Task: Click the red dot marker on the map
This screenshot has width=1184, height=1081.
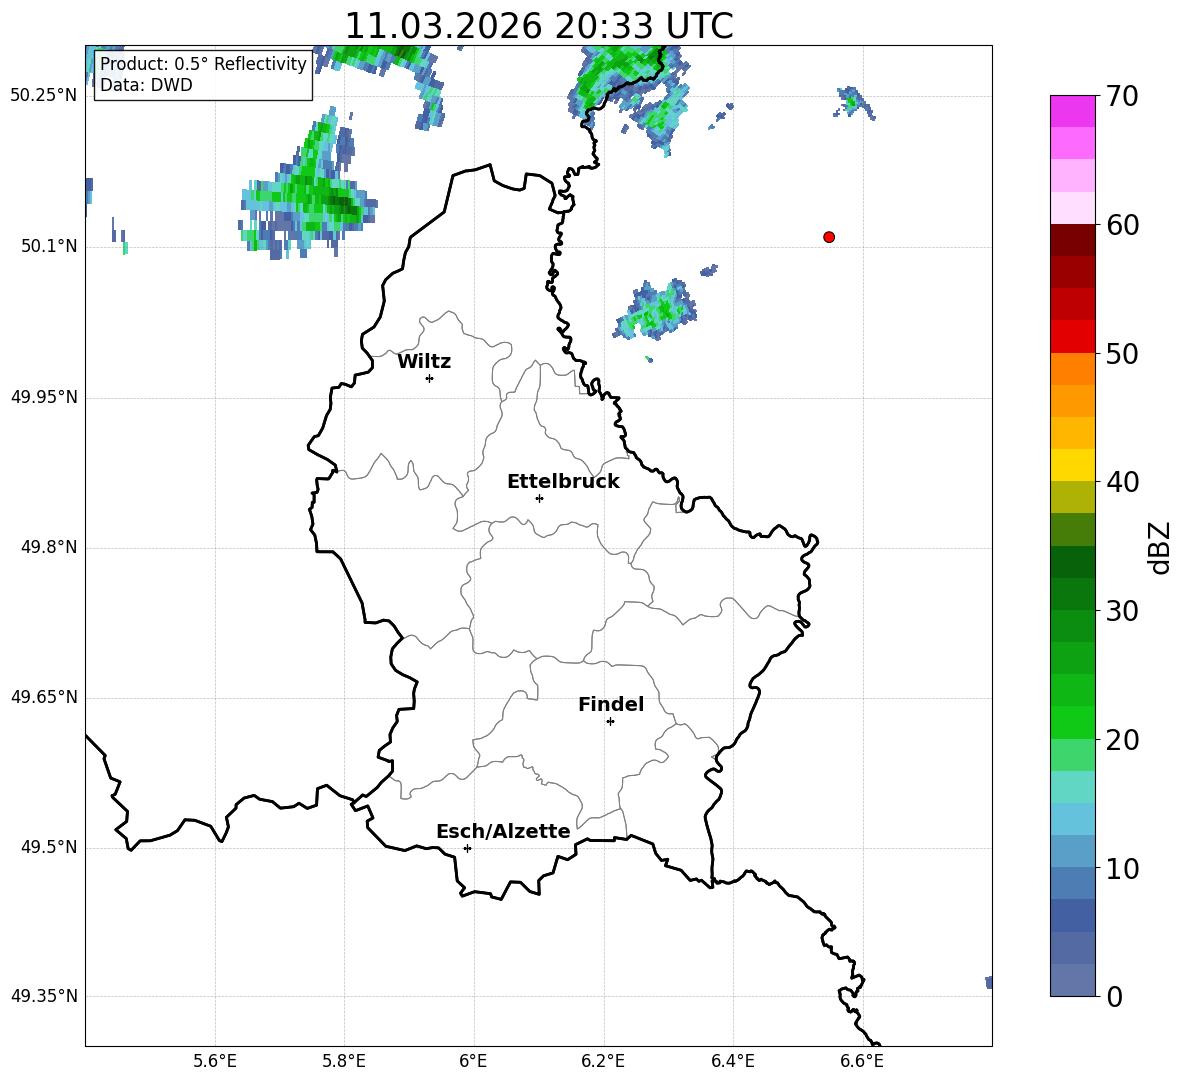Action: point(829,237)
